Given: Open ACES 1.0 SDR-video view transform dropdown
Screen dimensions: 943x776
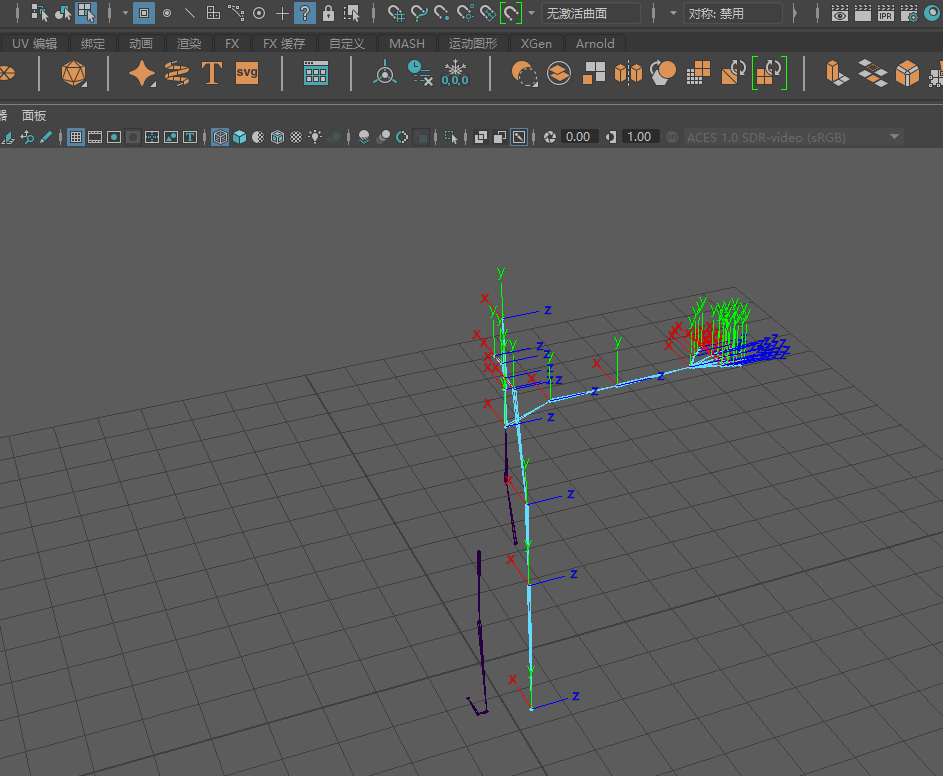Looking at the screenshot, I should (x=793, y=137).
